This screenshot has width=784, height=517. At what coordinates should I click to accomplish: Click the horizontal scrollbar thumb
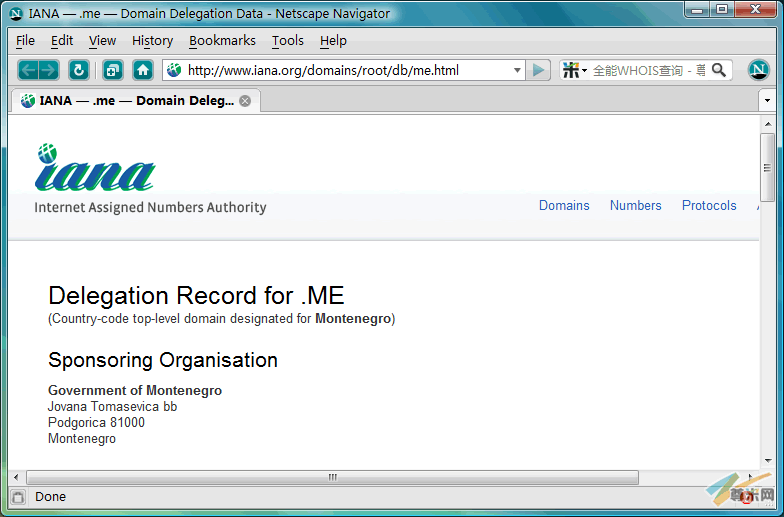click(332, 478)
